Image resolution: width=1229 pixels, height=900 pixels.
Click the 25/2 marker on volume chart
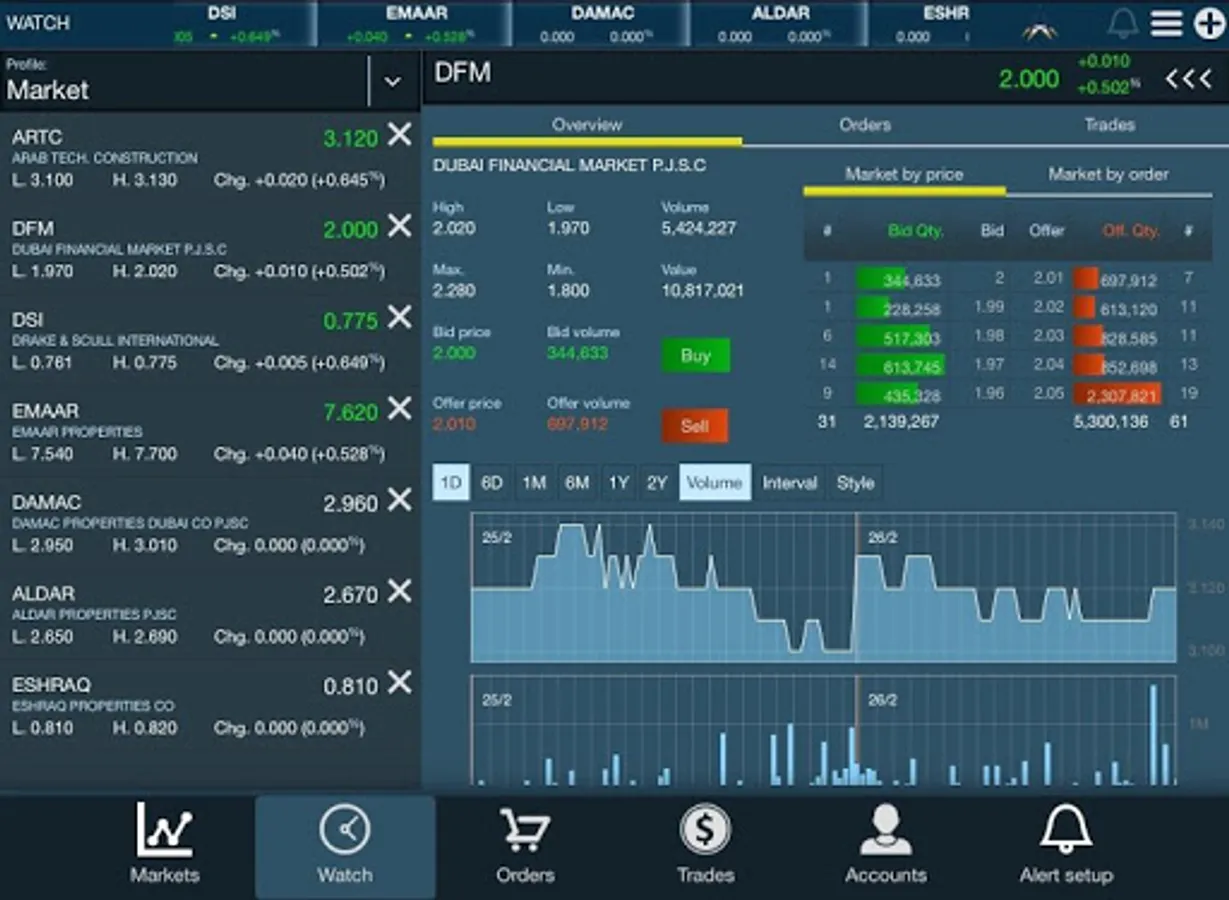point(497,700)
